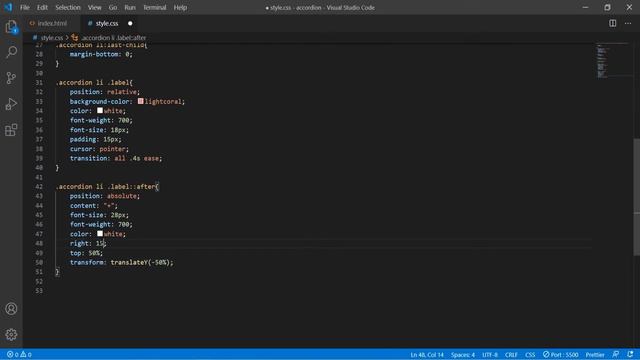Click line number 42 in the gutter
This screenshot has height=360, width=640.
tap(39, 187)
